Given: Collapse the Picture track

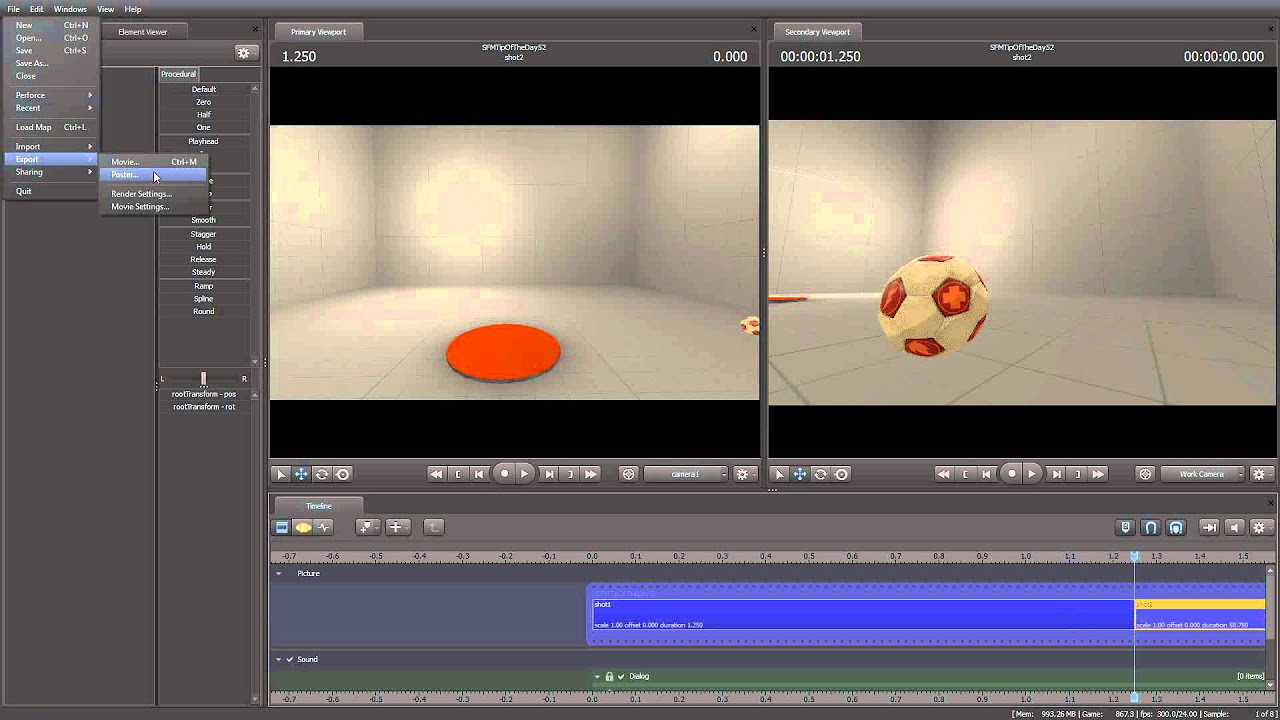Looking at the screenshot, I should point(279,574).
